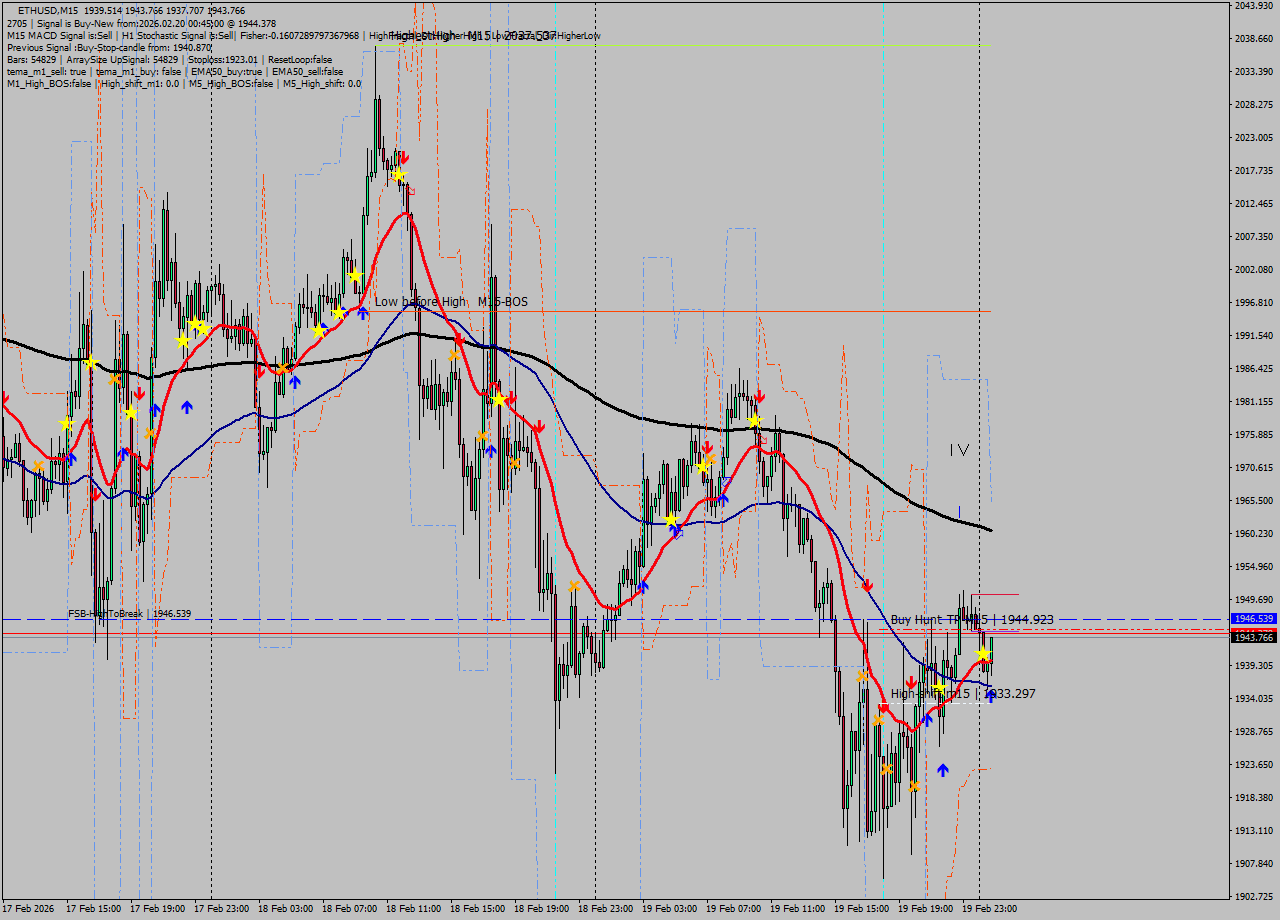Click the 2043.930 value on the price scale
1280x920 pixels.
point(1253,6)
